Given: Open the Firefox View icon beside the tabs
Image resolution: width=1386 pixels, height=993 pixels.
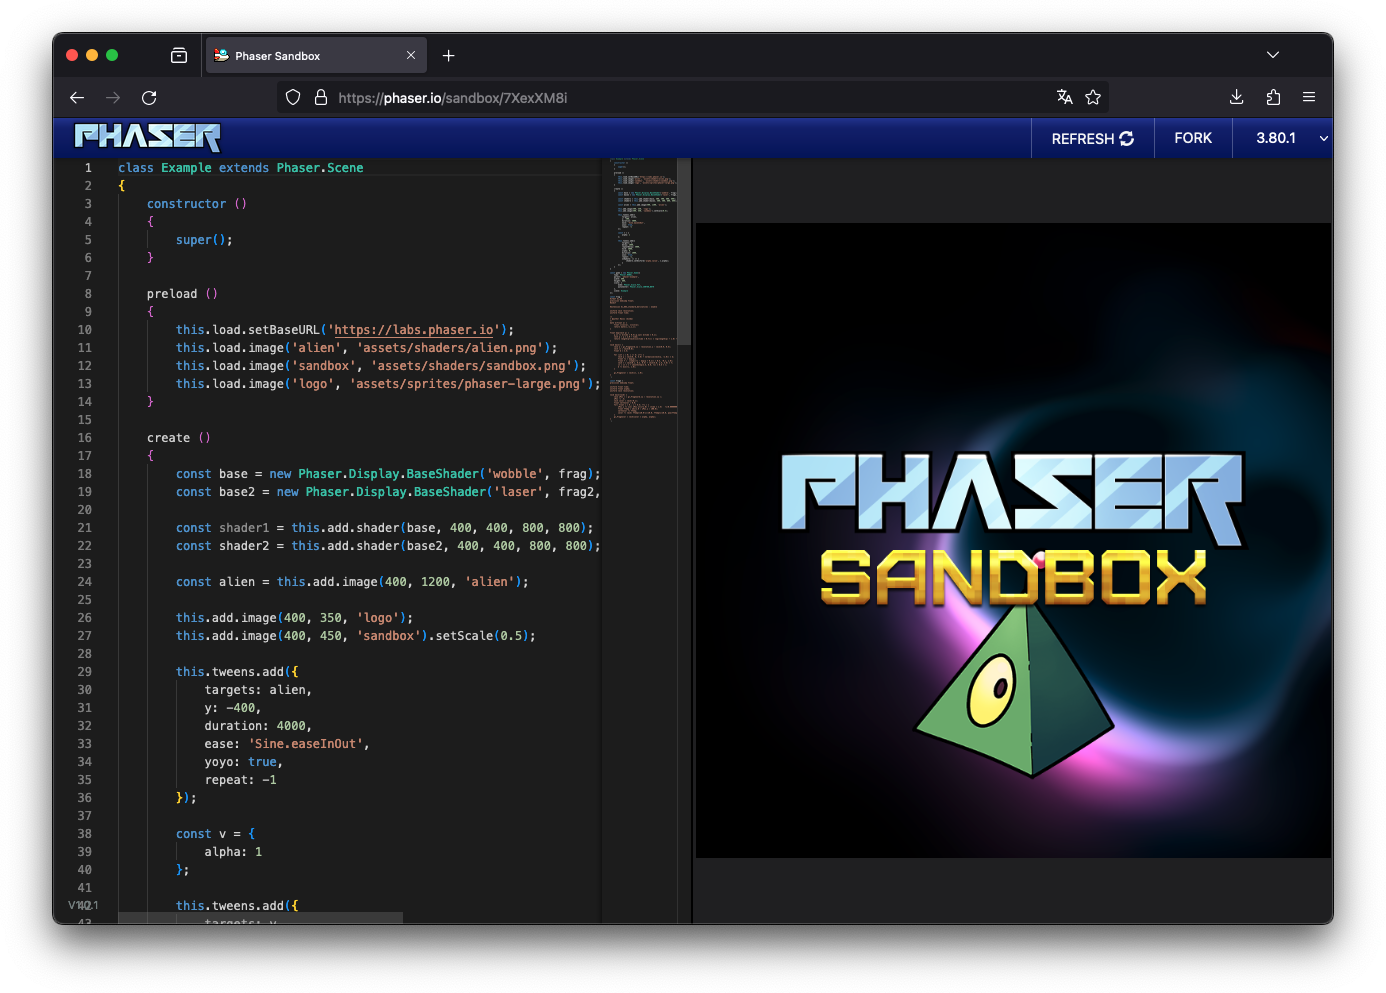Looking at the screenshot, I should click(179, 55).
